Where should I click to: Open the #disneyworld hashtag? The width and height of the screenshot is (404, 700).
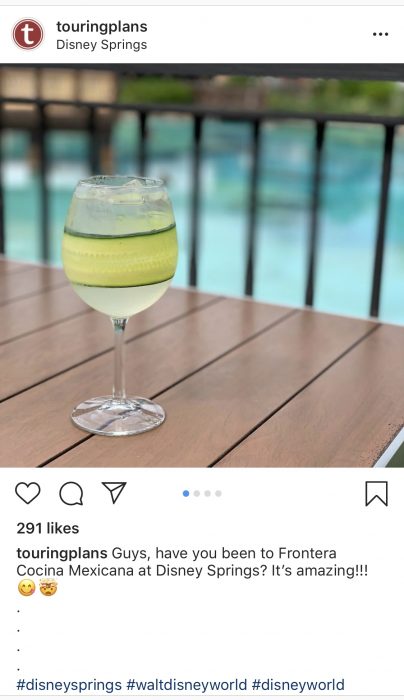point(298,685)
